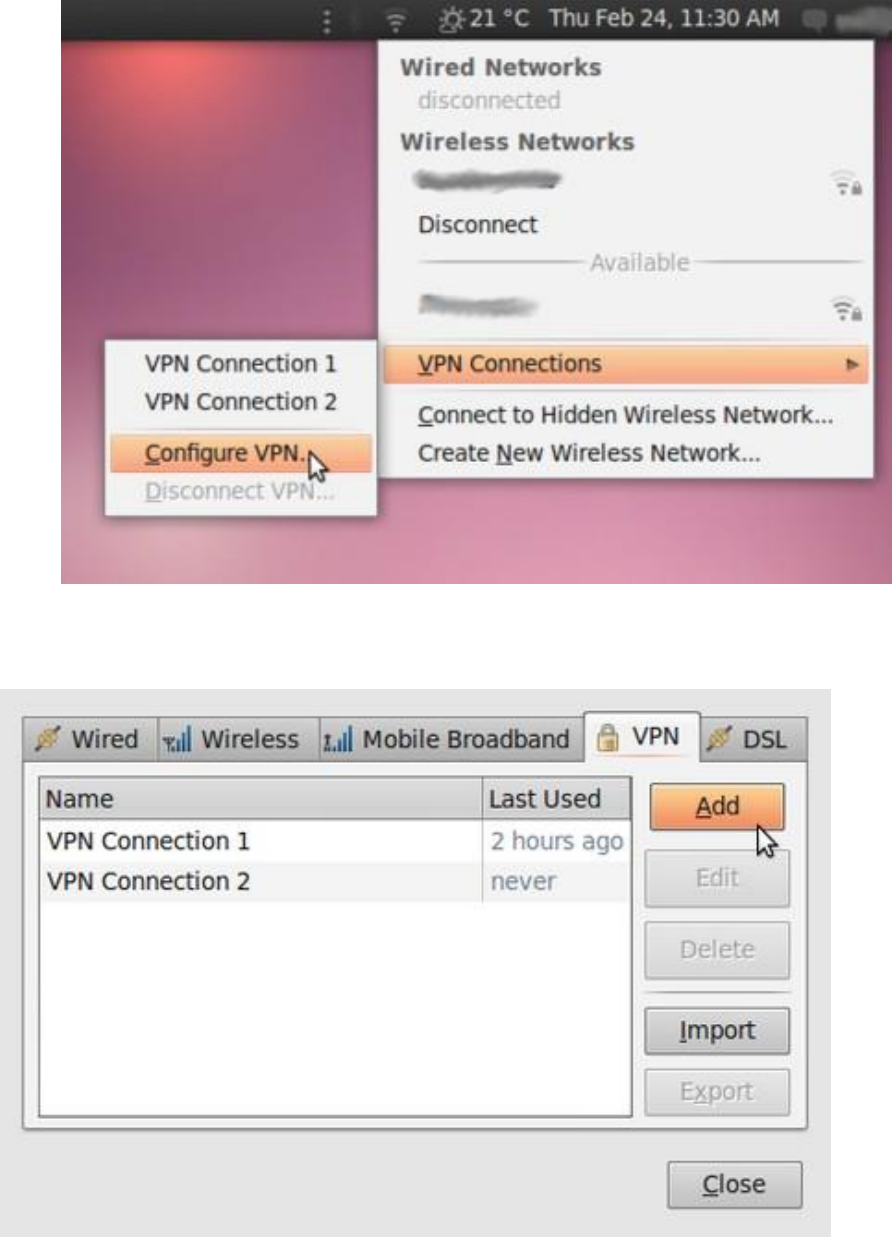Image resolution: width=892 pixels, height=1237 pixels.
Task: Close the network connections dialog
Action: 734,1185
